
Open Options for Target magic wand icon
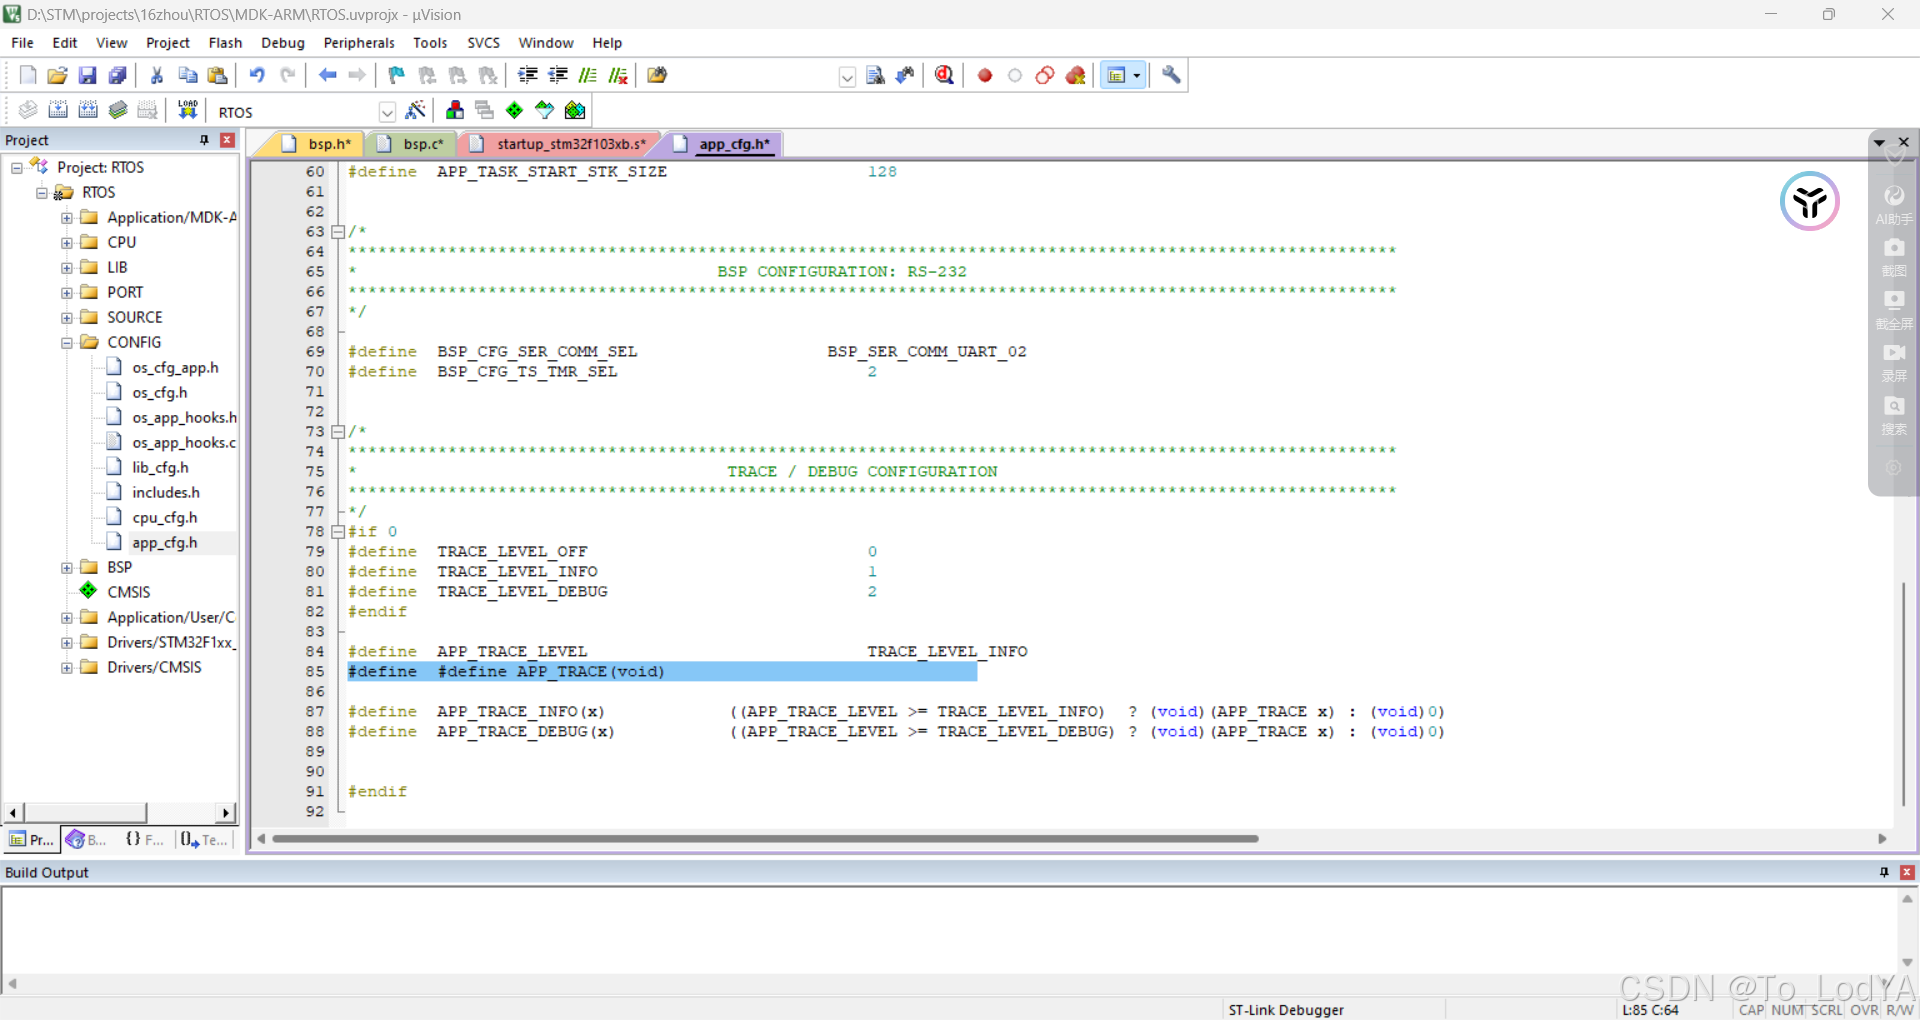click(416, 110)
